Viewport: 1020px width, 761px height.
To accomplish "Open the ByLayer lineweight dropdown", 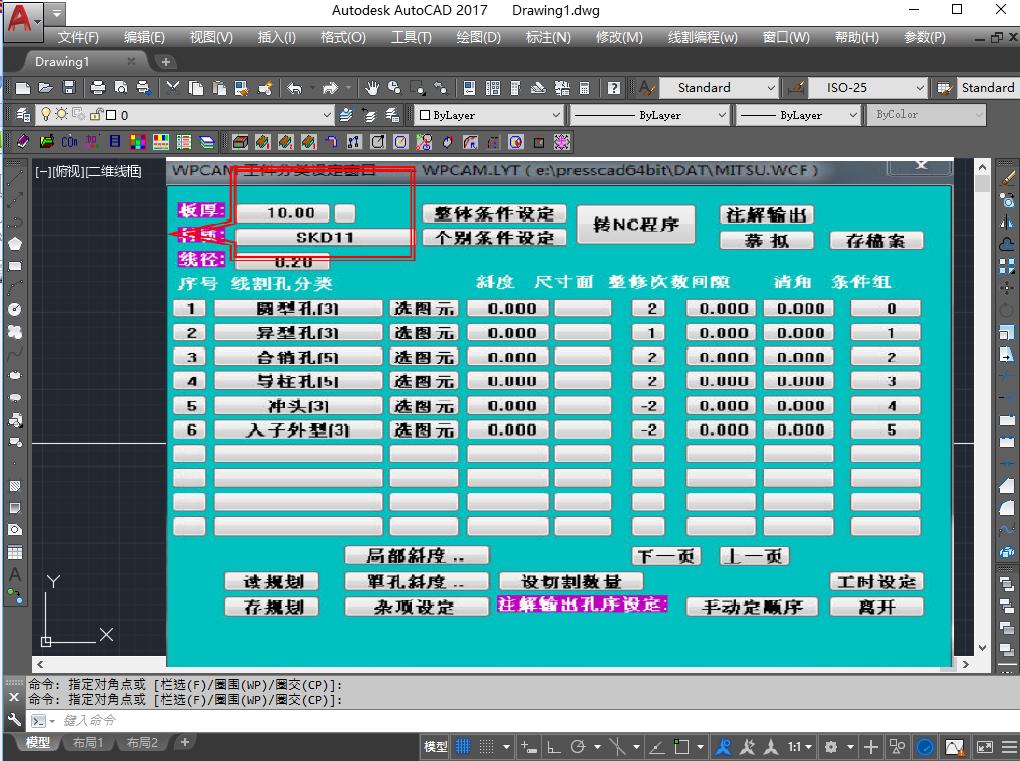I will [799, 115].
